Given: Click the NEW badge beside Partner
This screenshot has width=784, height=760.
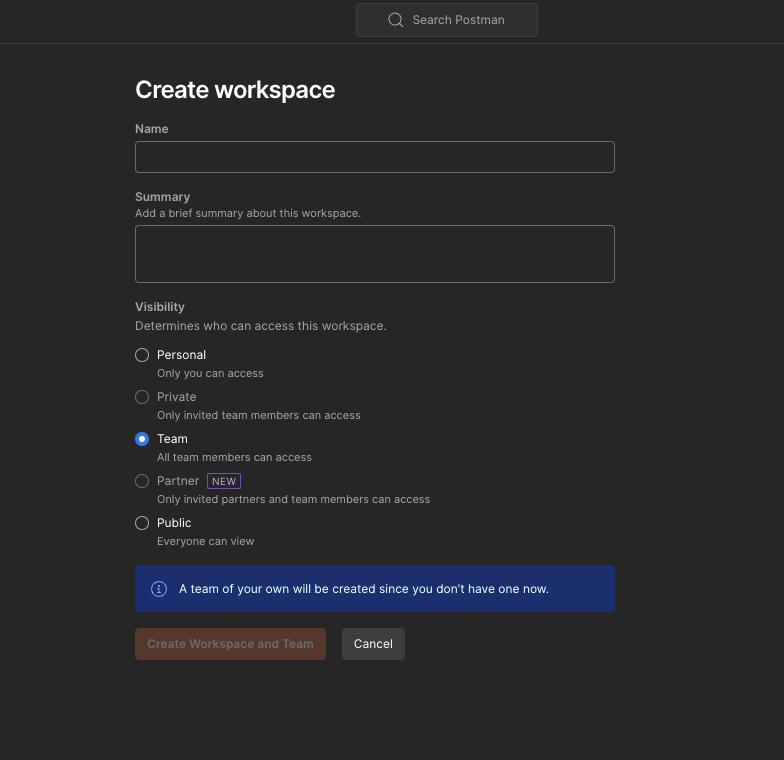Looking at the screenshot, I should click(x=224, y=481).
